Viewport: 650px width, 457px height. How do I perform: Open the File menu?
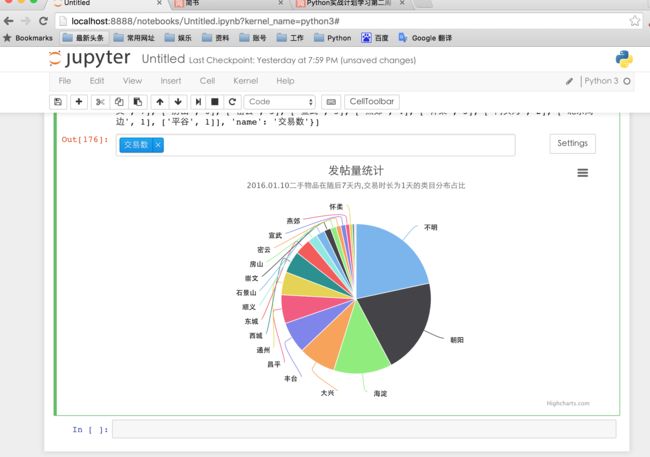(x=65, y=81)
